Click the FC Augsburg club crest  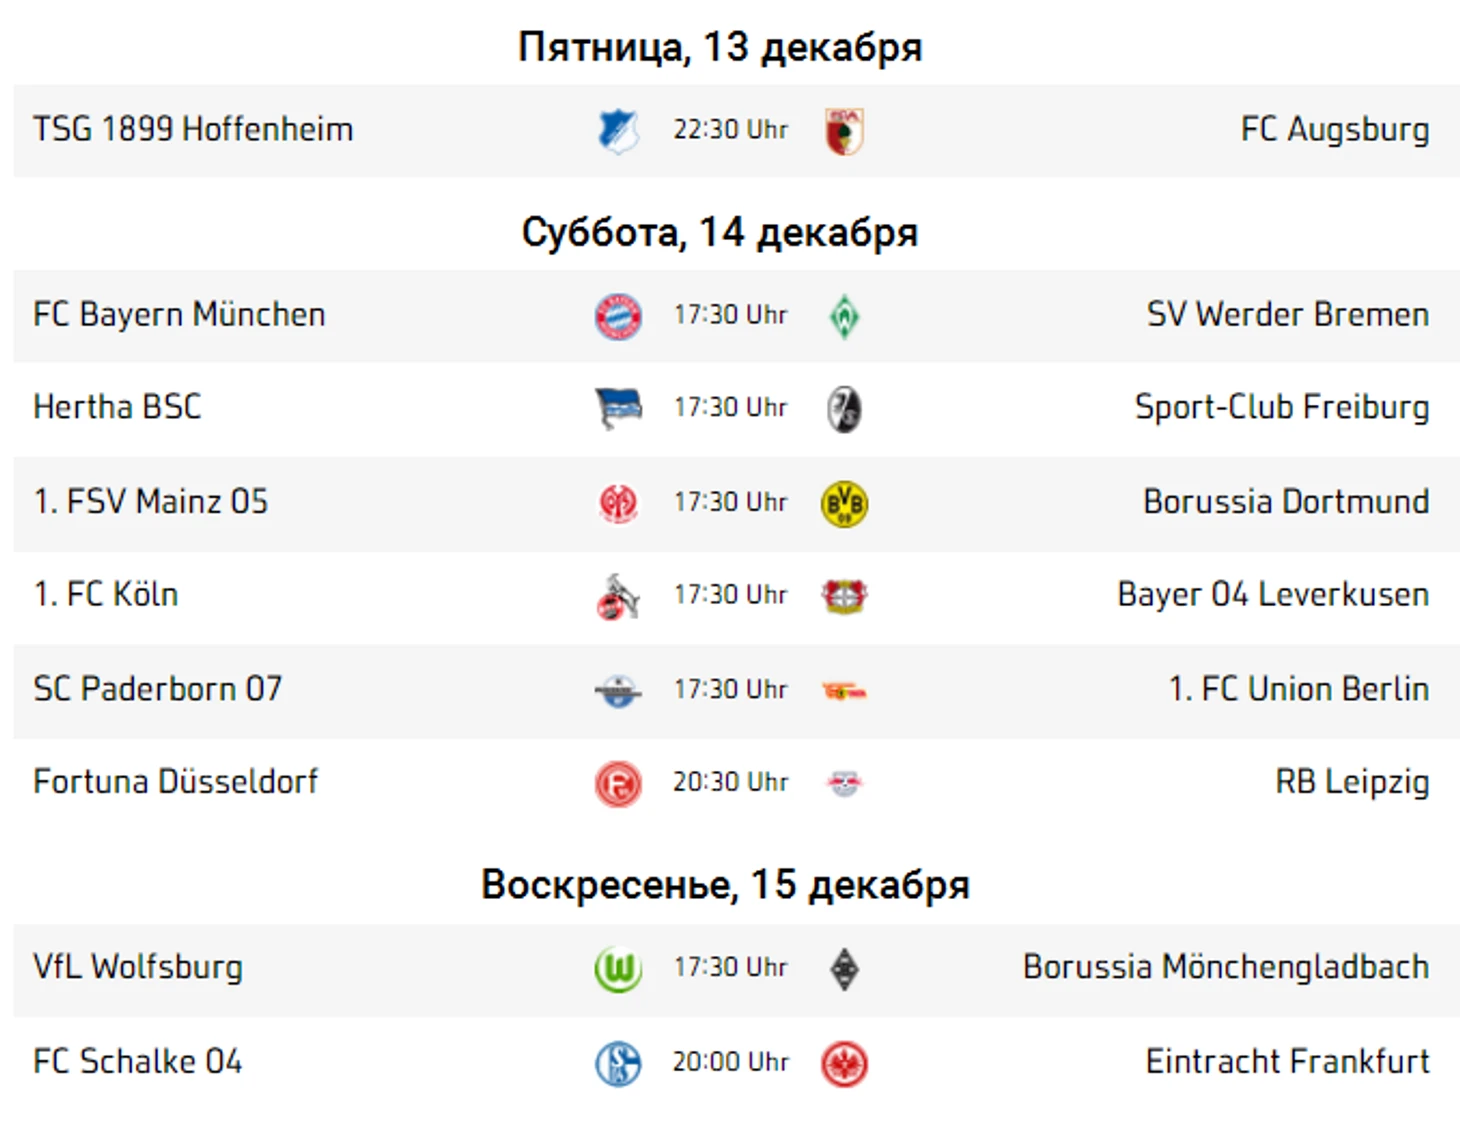(x=844, y=131)
